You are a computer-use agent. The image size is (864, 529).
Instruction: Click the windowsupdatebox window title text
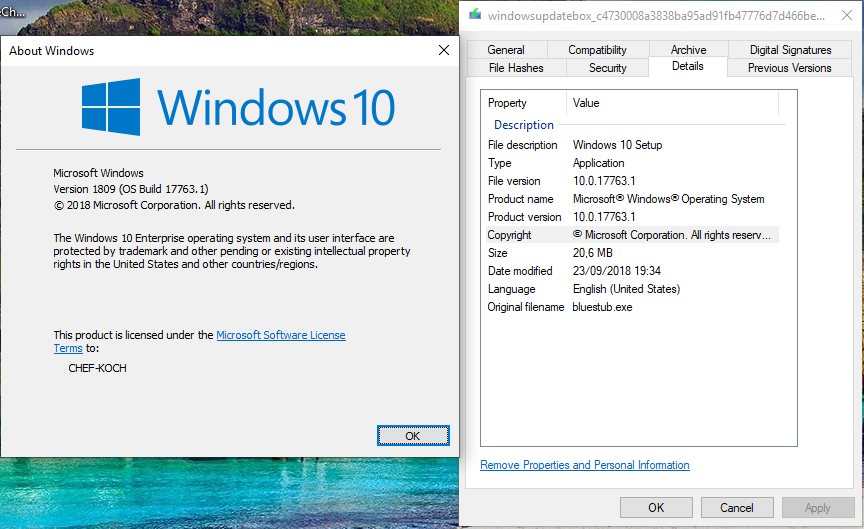coord(656,16)
